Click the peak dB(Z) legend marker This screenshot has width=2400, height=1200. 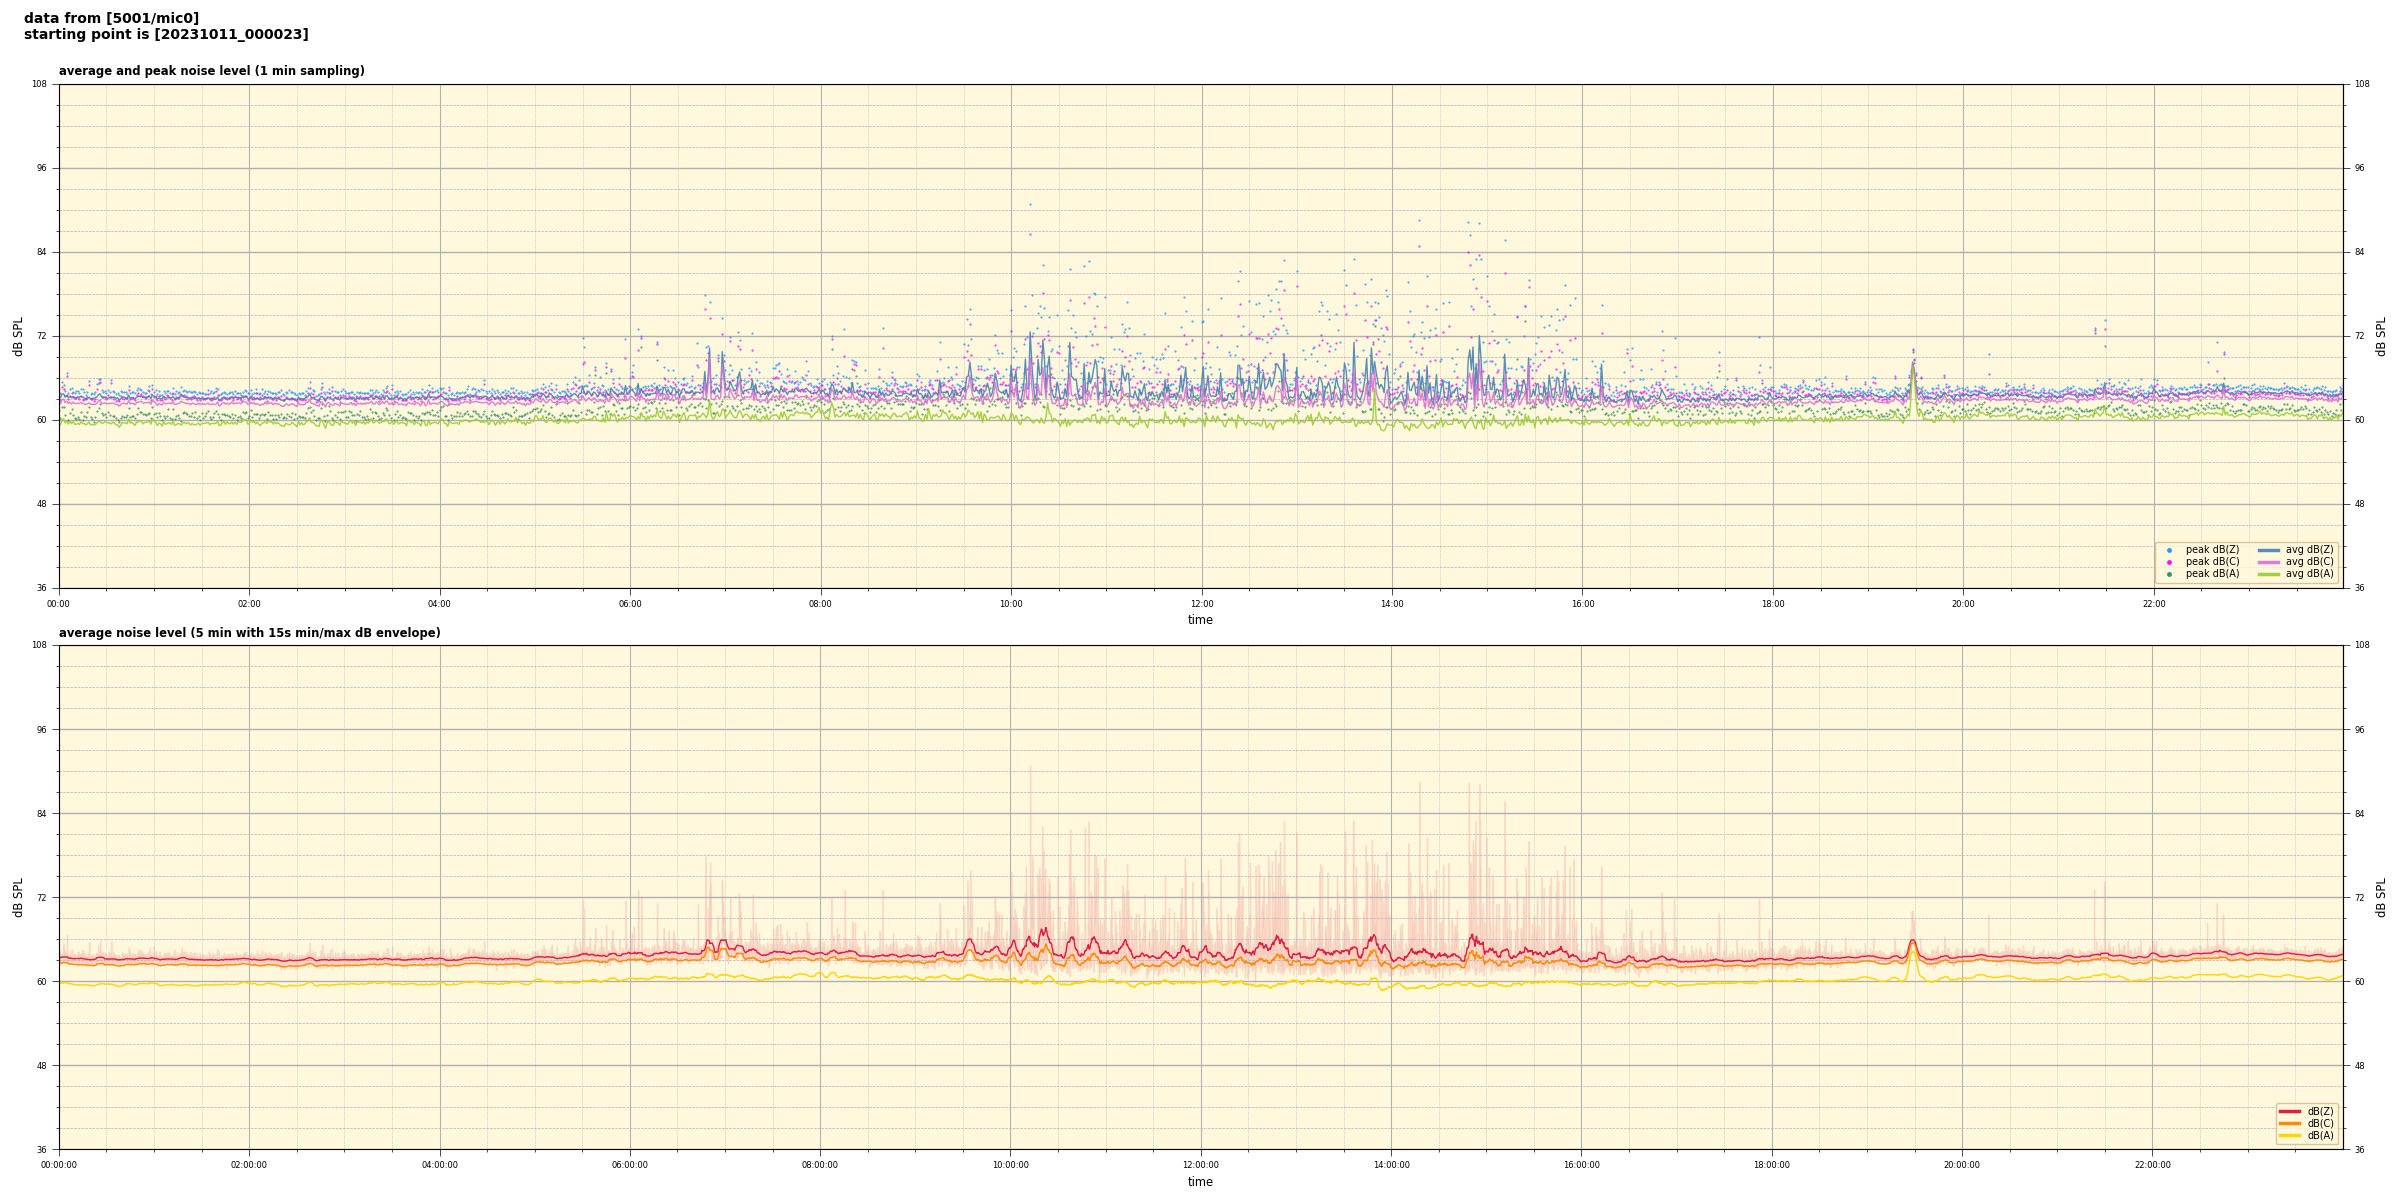point(2169,550)
